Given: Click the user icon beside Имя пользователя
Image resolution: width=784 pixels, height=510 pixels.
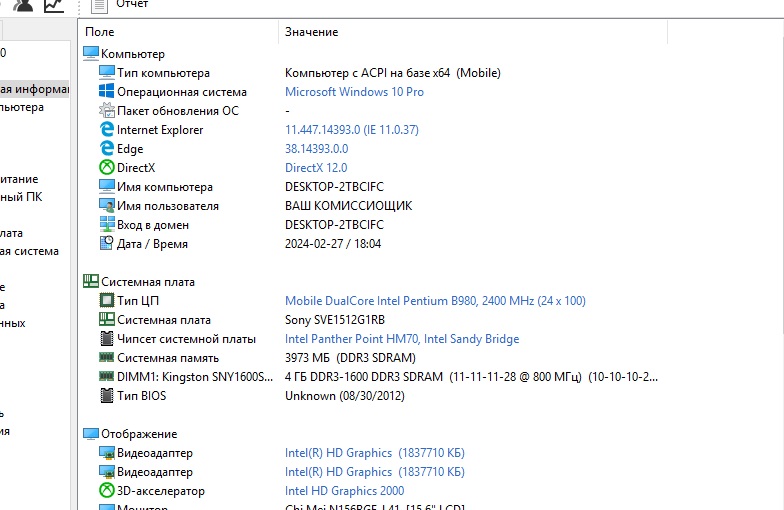Looking at the screenshot, I should point(106,205).
